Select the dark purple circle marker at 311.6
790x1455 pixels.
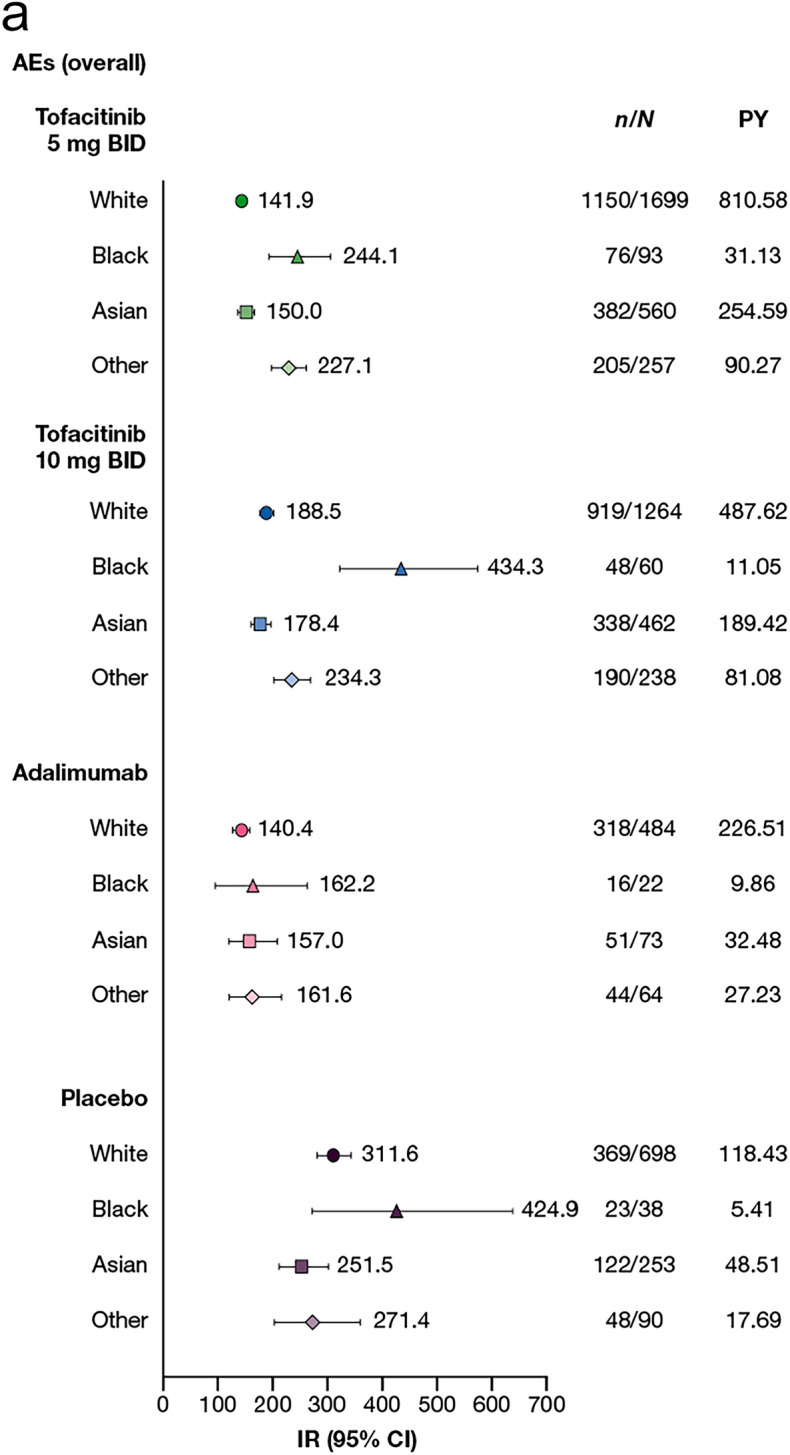(x=333, y=1155)
